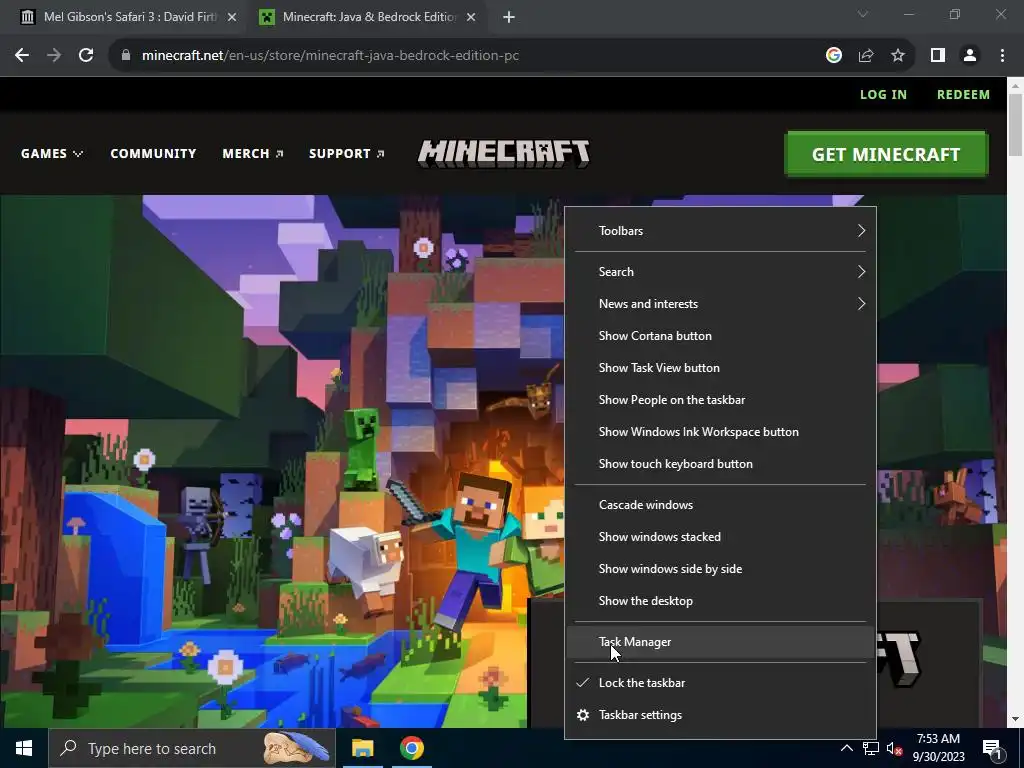Image resolution: width=1024 pixels, height=768 pixels.
Task: Open Taskbar settings
Action: point(720,715)
